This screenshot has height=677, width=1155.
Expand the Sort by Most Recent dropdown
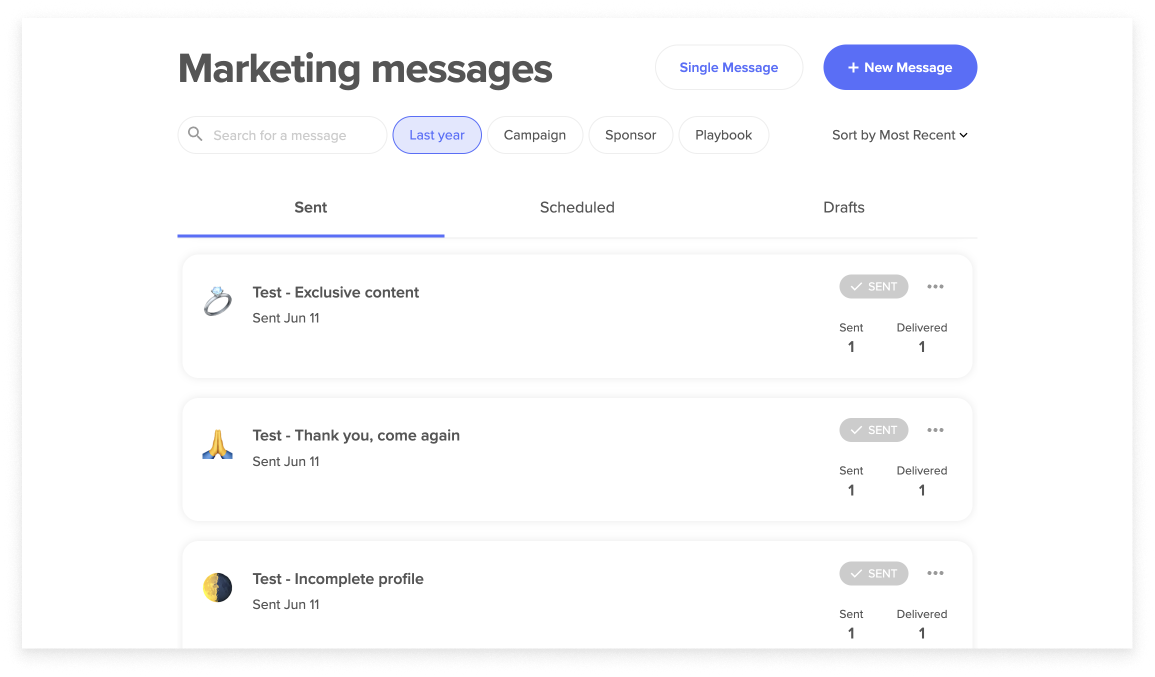point(899,135)
